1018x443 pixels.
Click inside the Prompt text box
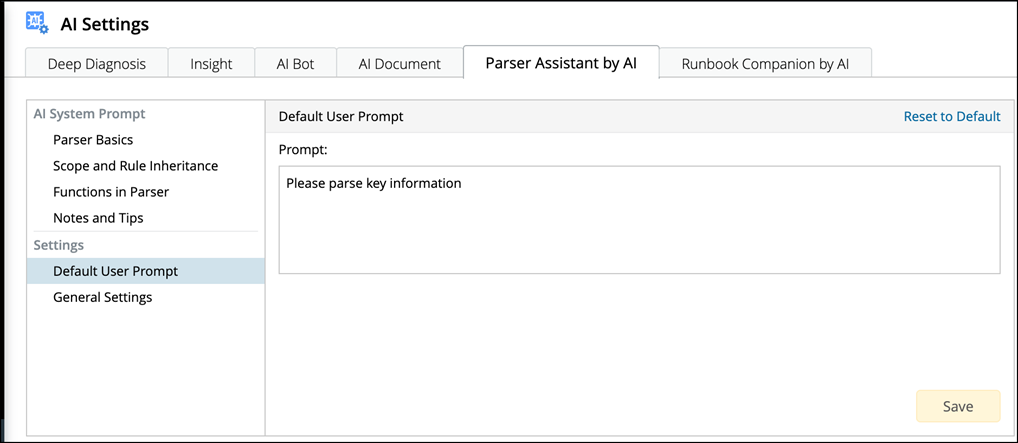click(x=639, y=220)
